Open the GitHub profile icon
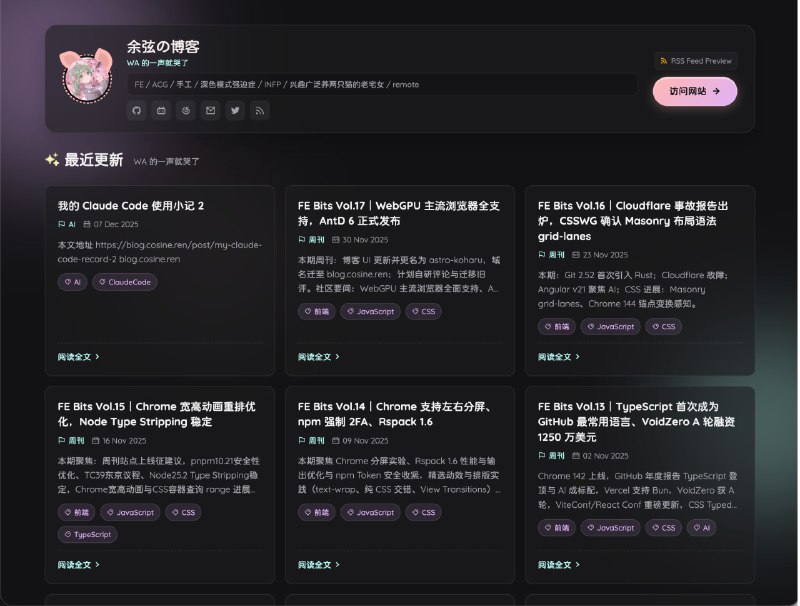Viewport: 800px width, 606px height. click(x=137, y=110)
